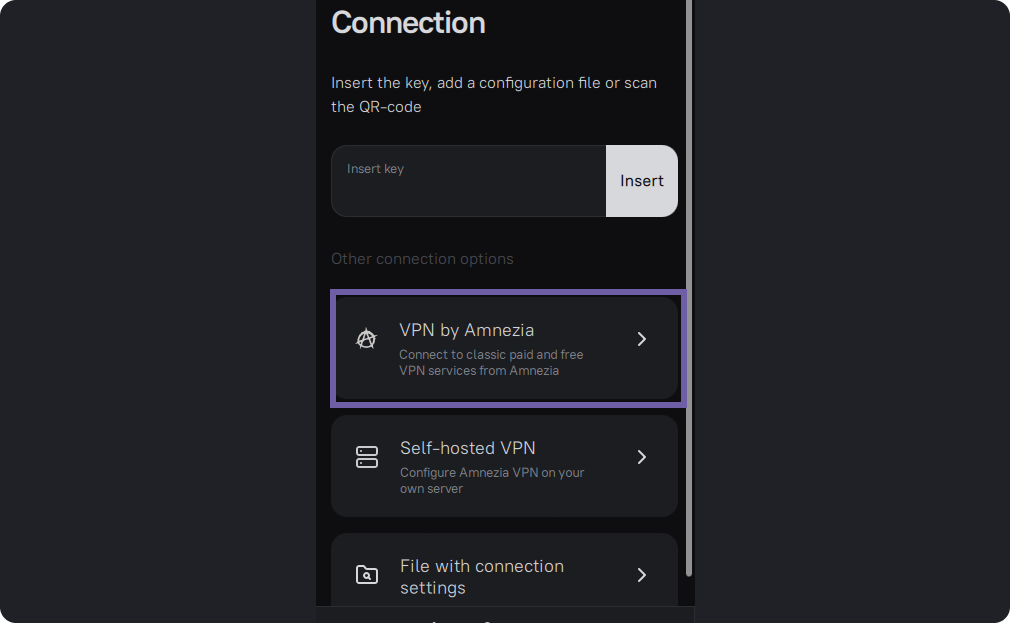
Task: Click the 'Insert the key, add a configuration' instructions
Action: pyautogui.click(x=494, y=95)
